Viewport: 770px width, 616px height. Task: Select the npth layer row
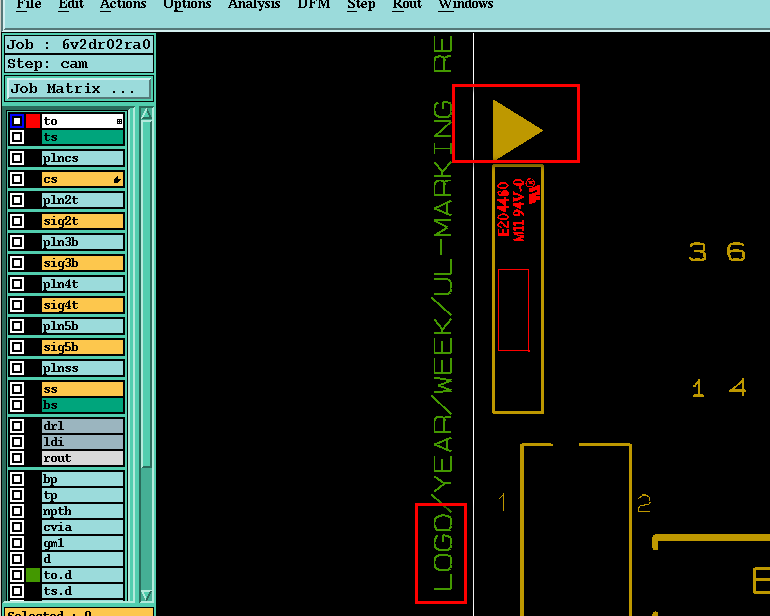pyautogui.click(x=82, y=511)
